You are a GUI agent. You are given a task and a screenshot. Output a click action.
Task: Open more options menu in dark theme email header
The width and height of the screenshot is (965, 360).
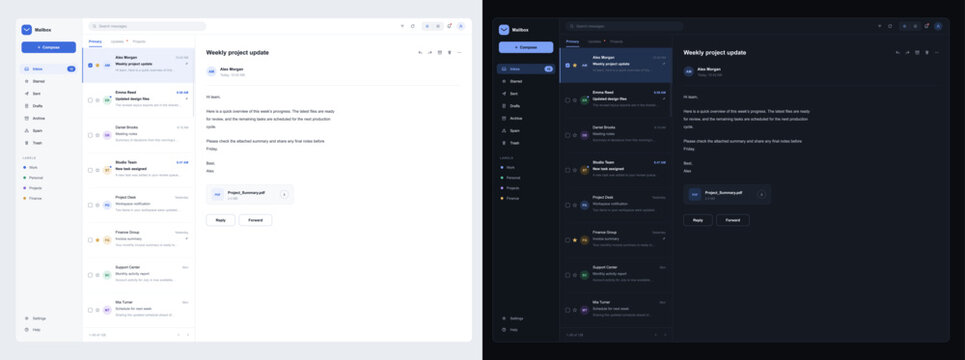tap(937, 53)
